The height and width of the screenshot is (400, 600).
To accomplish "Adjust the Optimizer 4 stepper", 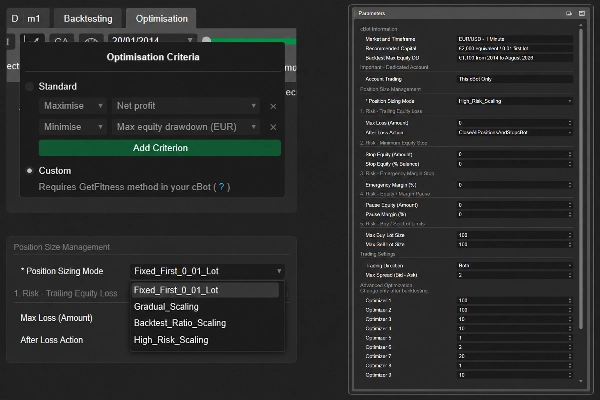I will (x=570, y=328).
